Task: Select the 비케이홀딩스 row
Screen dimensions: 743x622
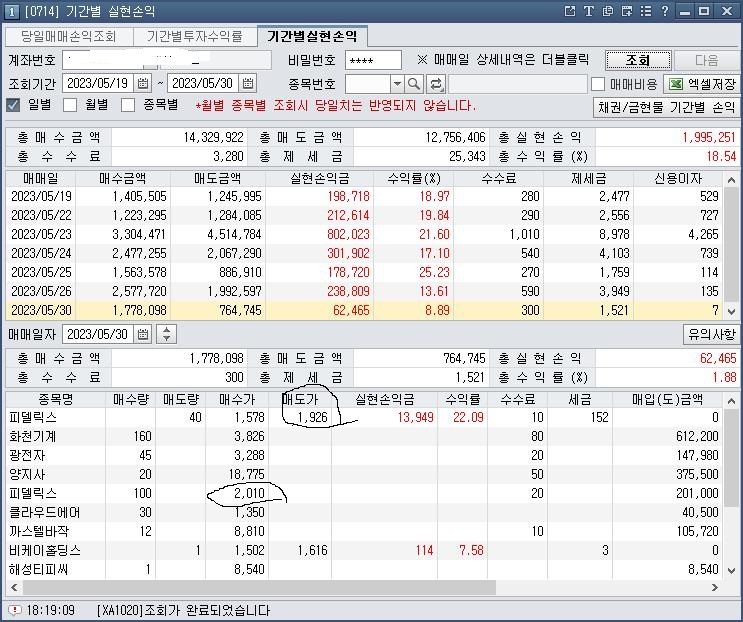Action: tap(364, 550)
